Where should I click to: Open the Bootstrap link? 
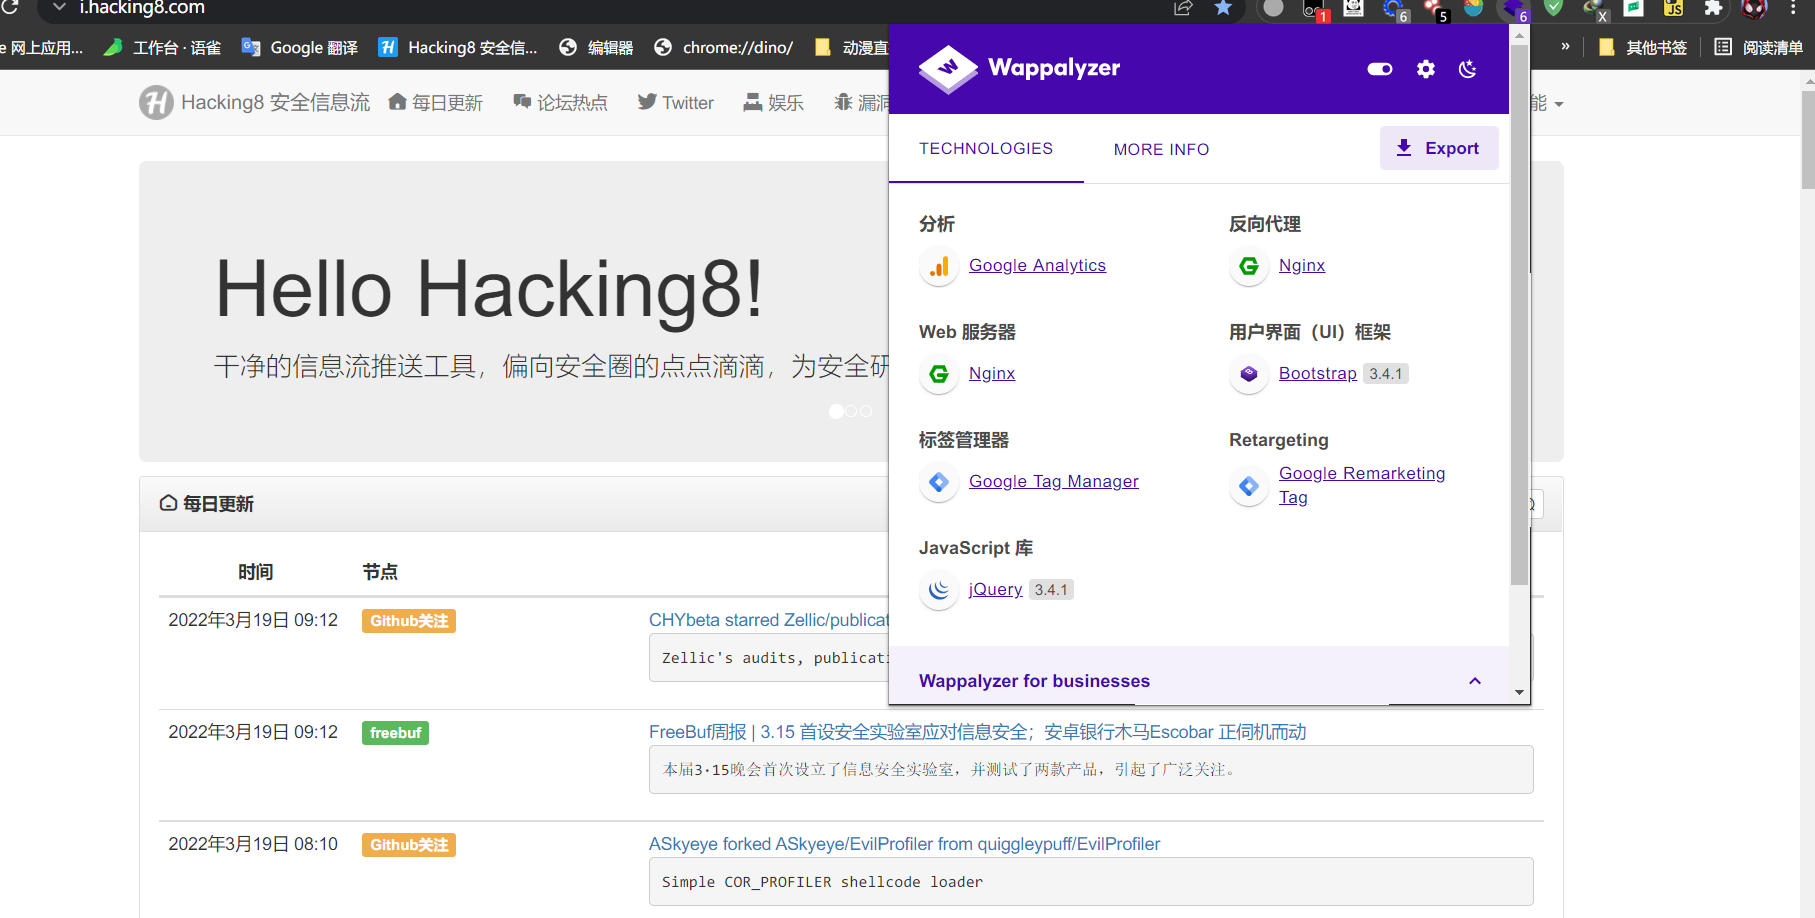(1317, 373)
